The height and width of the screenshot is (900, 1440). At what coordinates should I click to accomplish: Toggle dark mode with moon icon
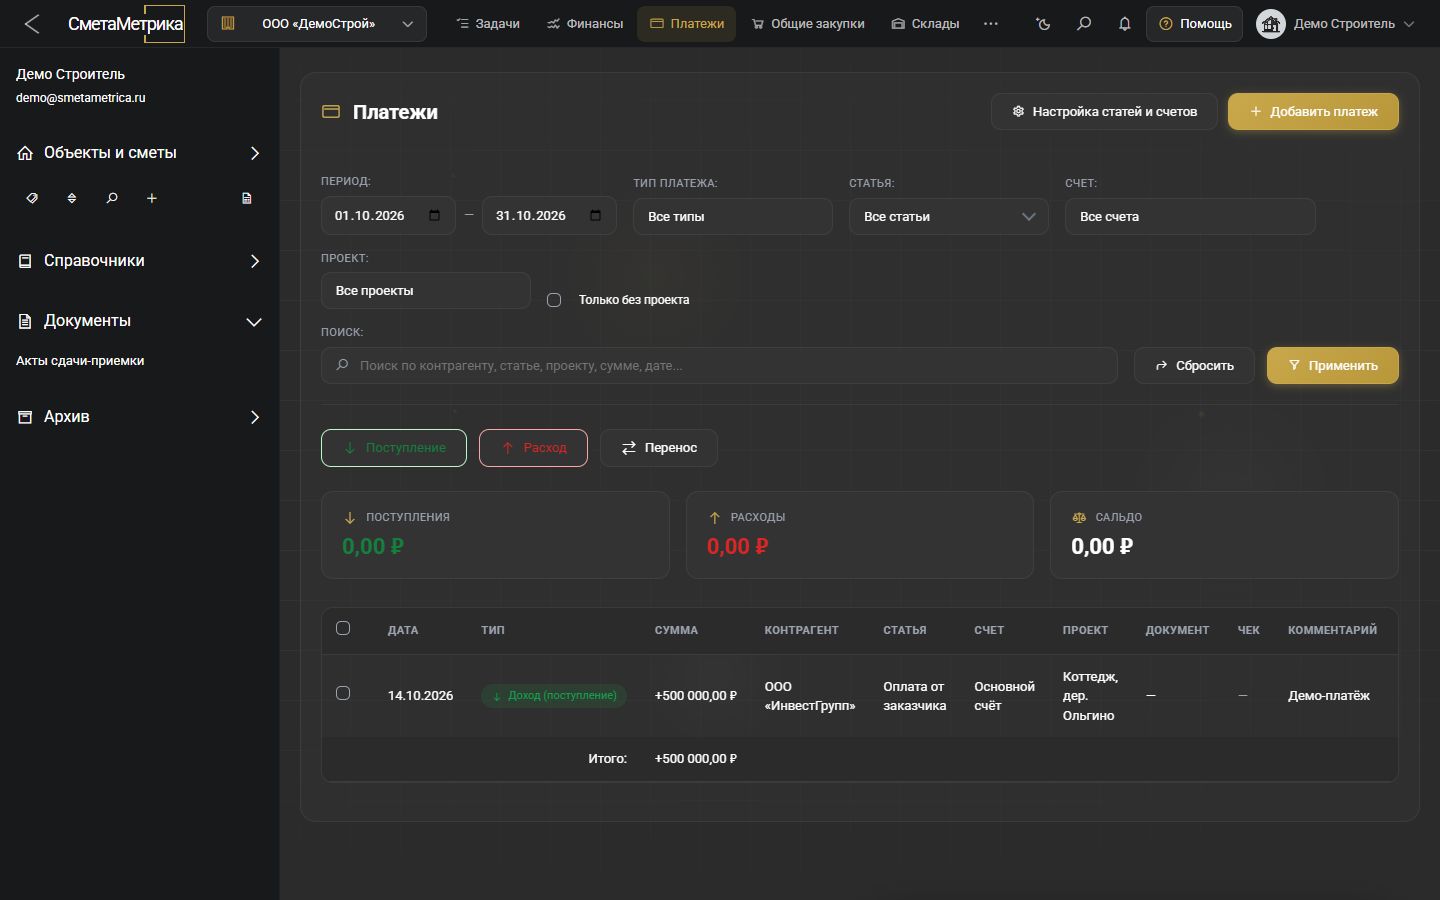[x=1044, y=24]
